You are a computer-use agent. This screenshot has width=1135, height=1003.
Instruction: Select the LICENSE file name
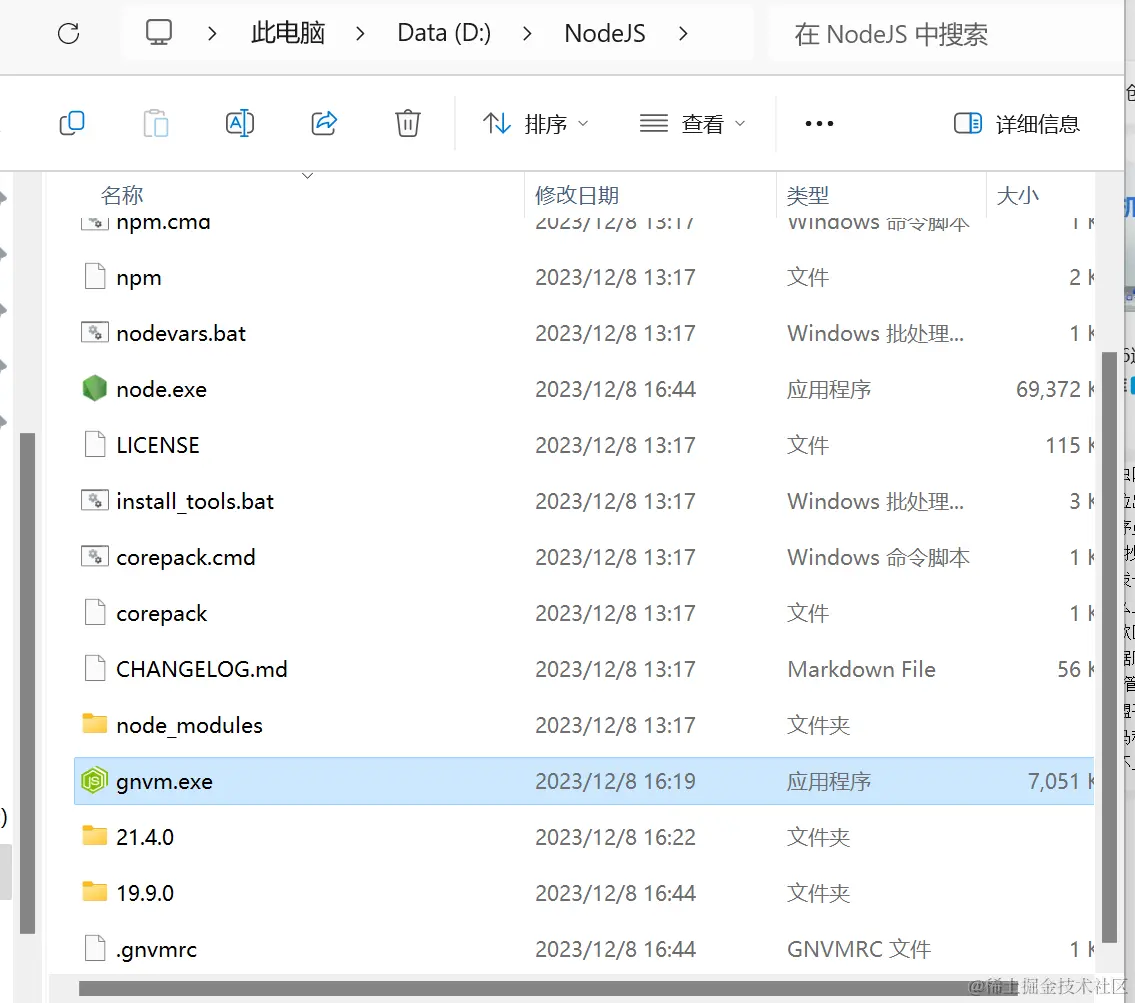pyautogui.click(x=158, y=445)
